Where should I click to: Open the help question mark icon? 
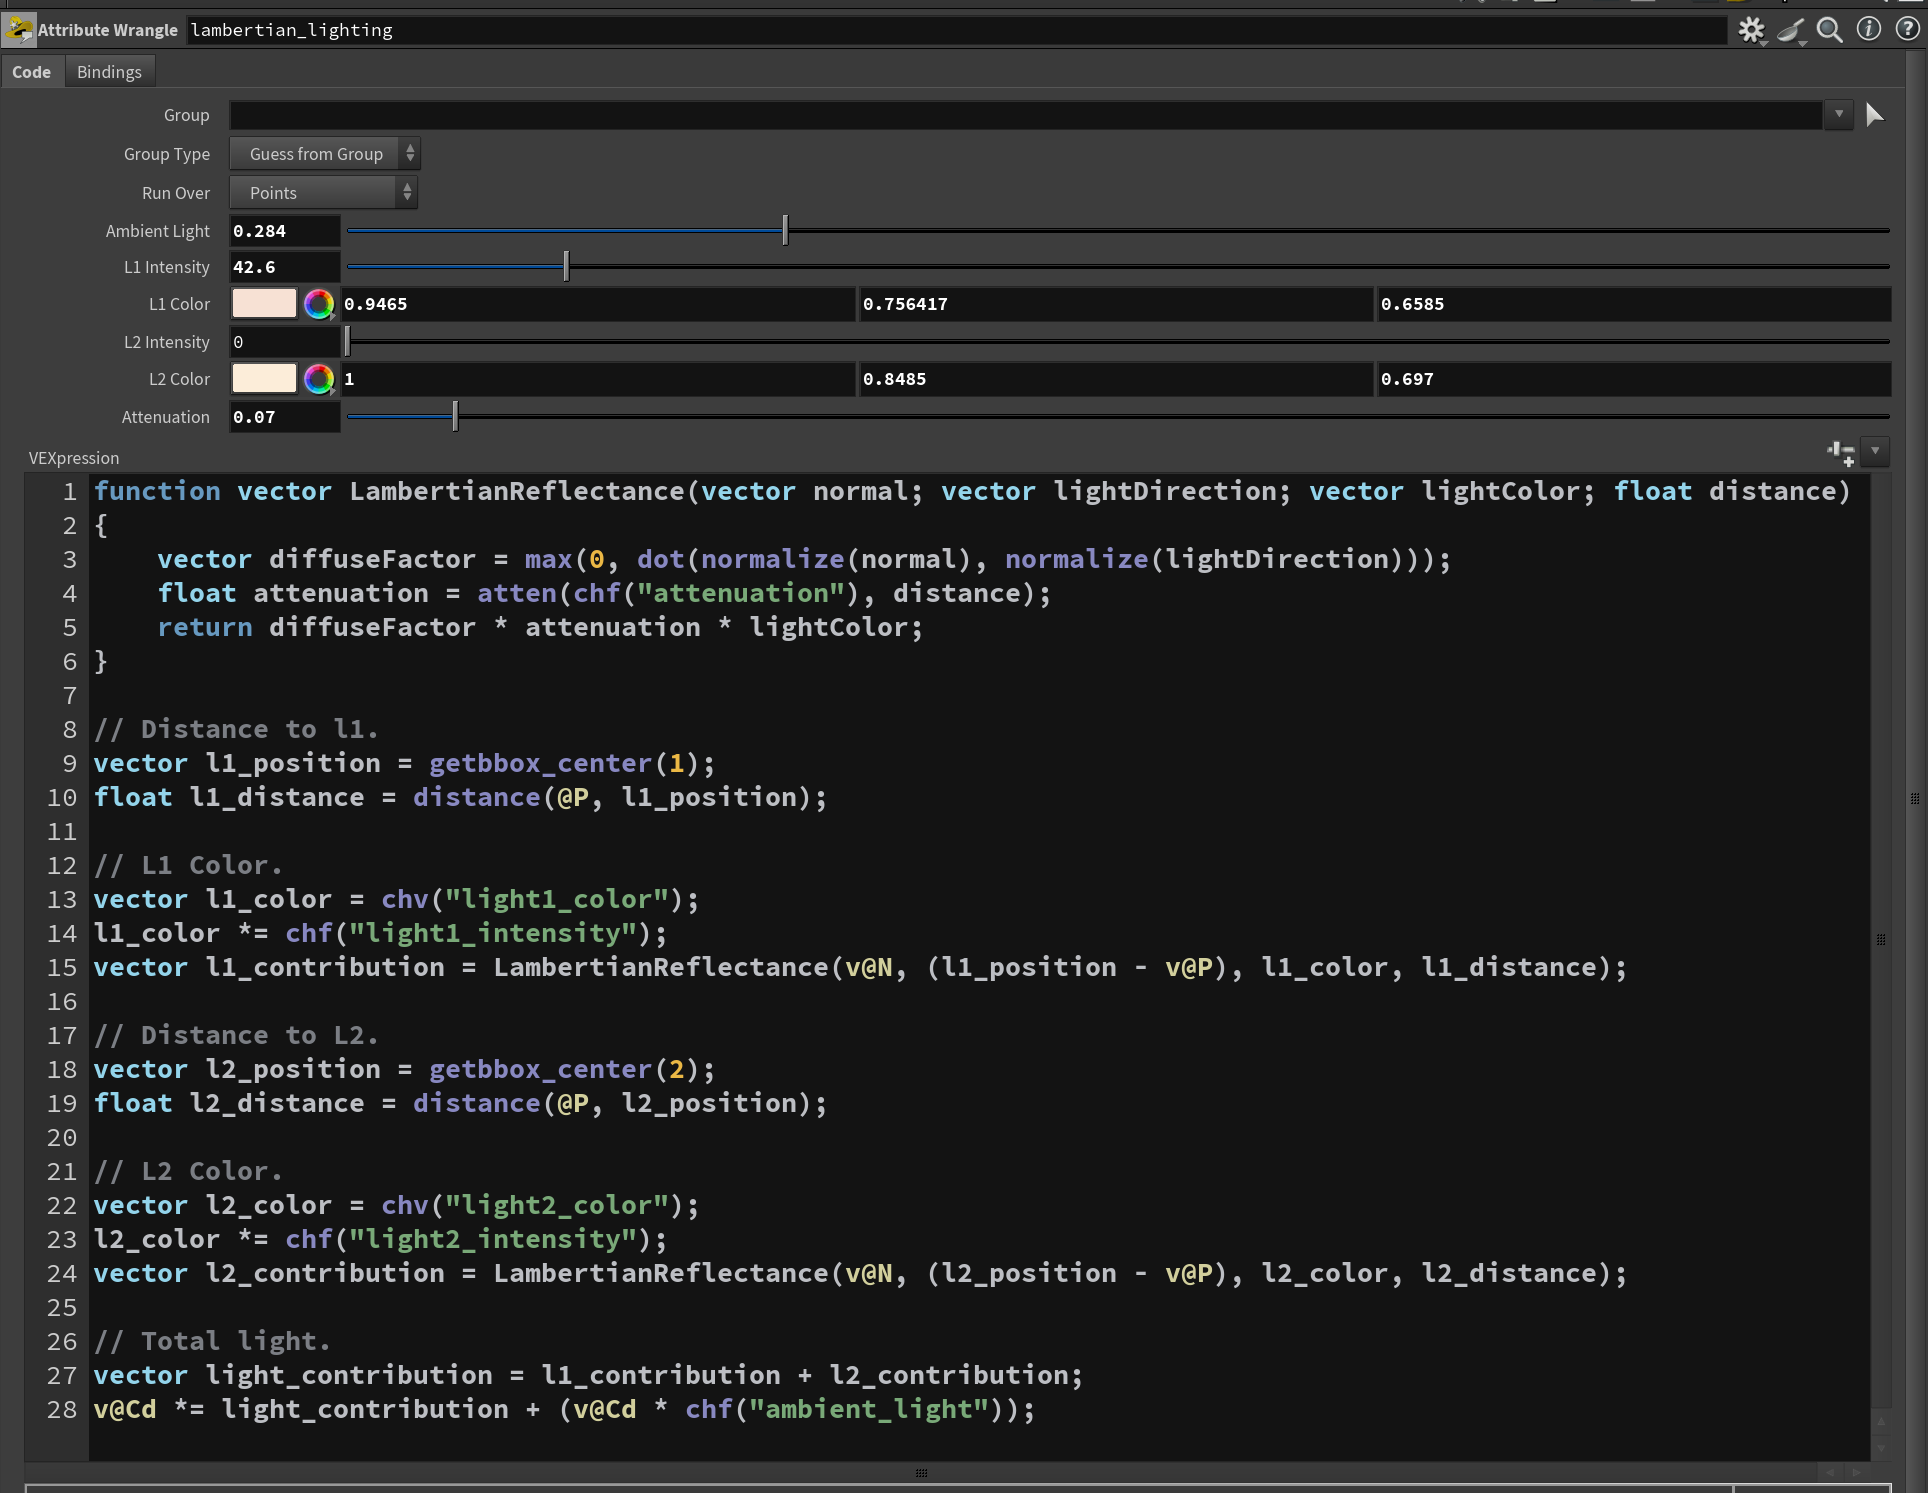(1906, 29)
